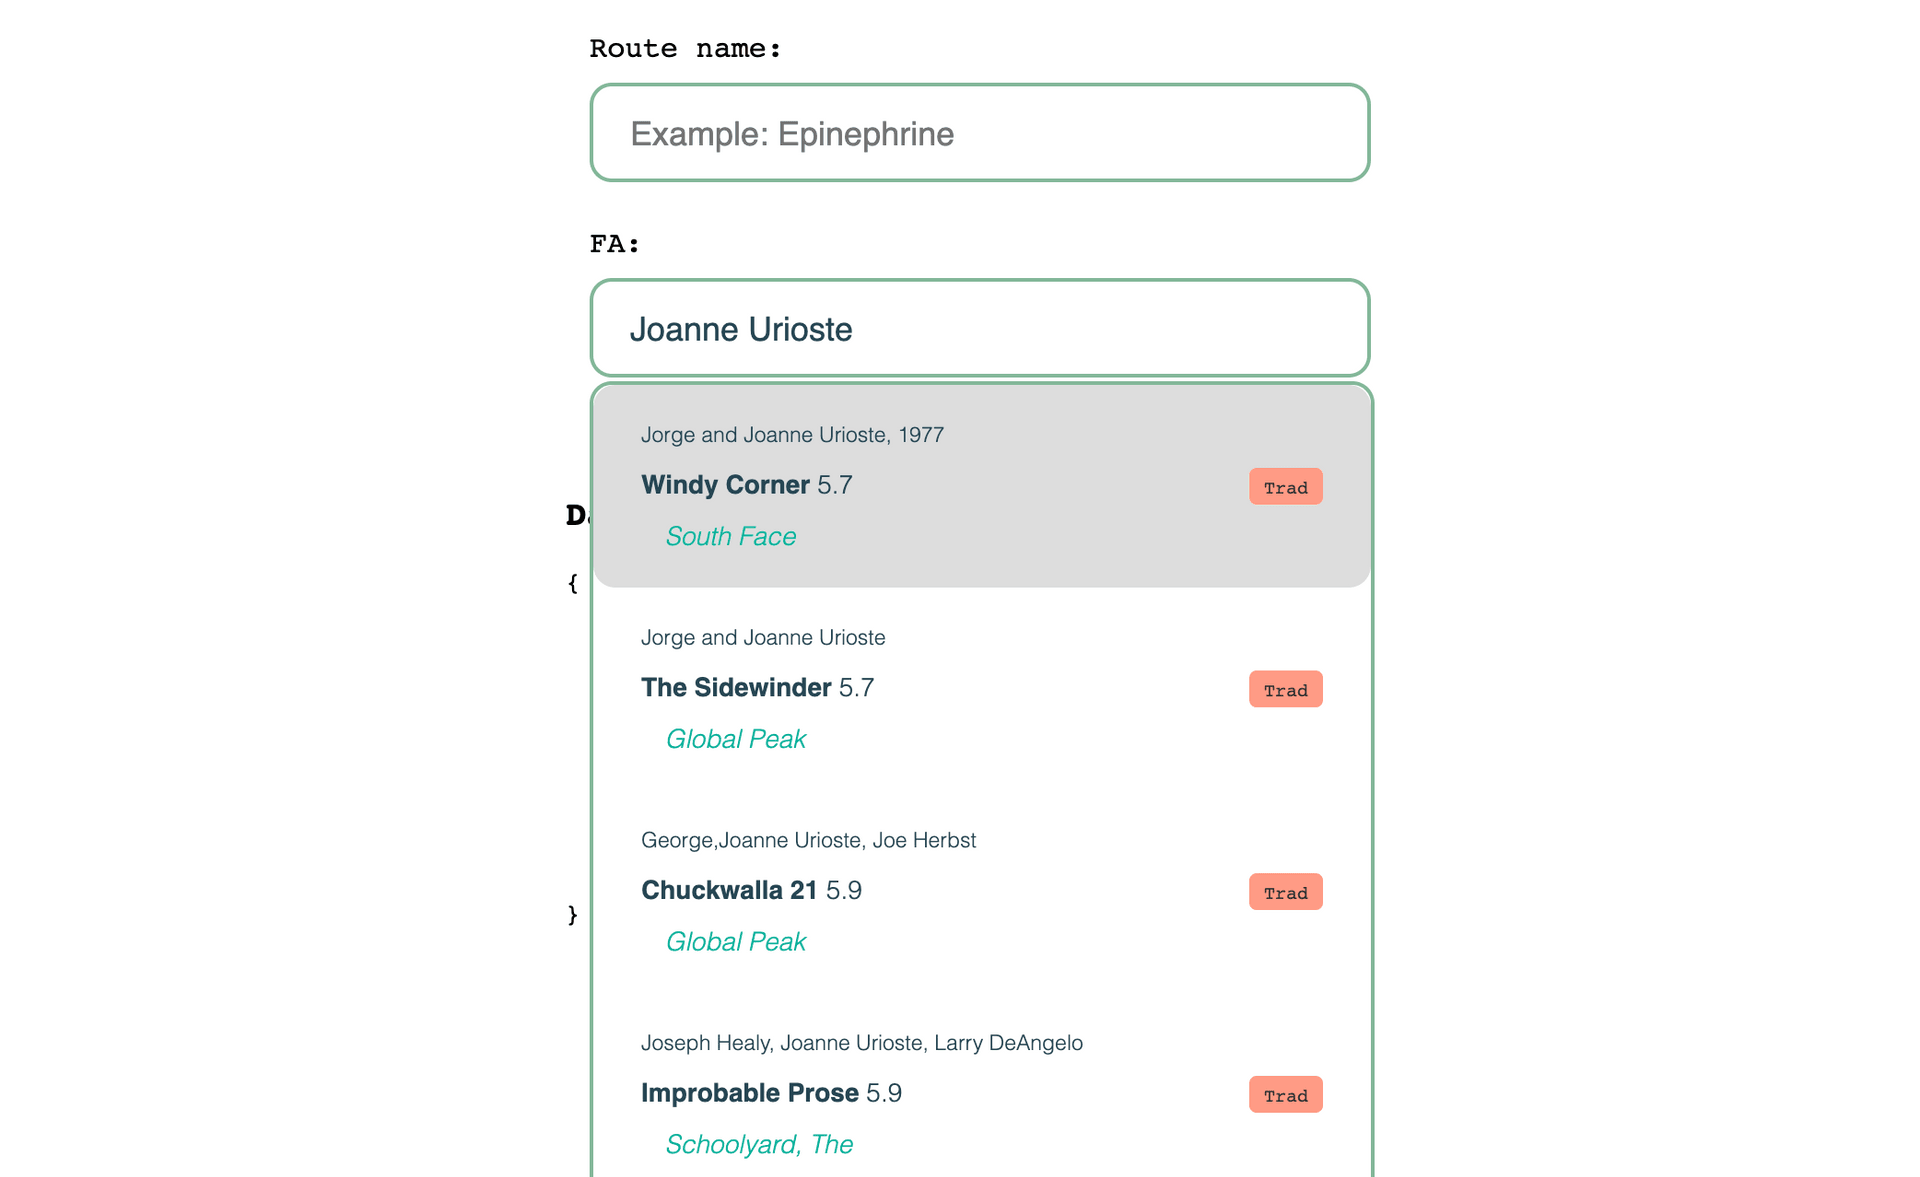Click Global Peak link under Chuckwalla 21

[738, 941]
